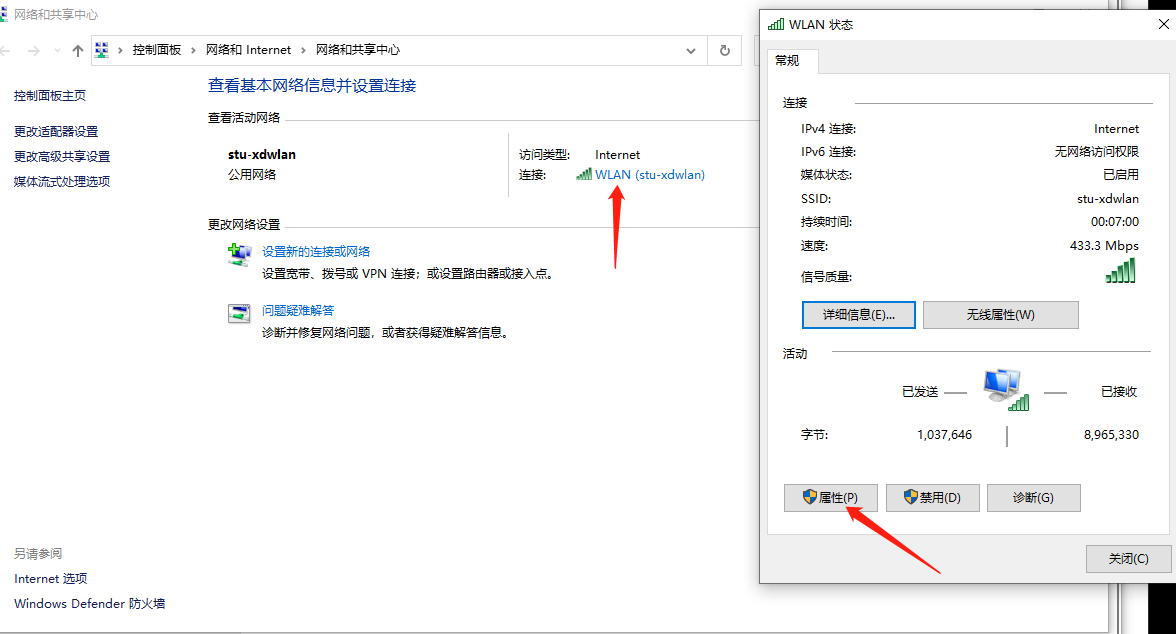Click the WLAN status title bar icon

776,25
